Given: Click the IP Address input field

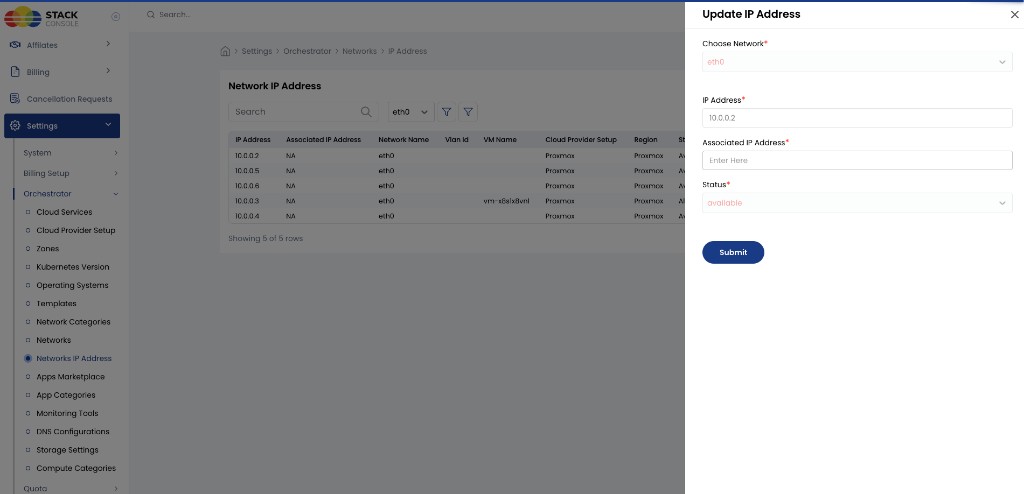Looking at the screenshot, I should (x=857, y=118).
